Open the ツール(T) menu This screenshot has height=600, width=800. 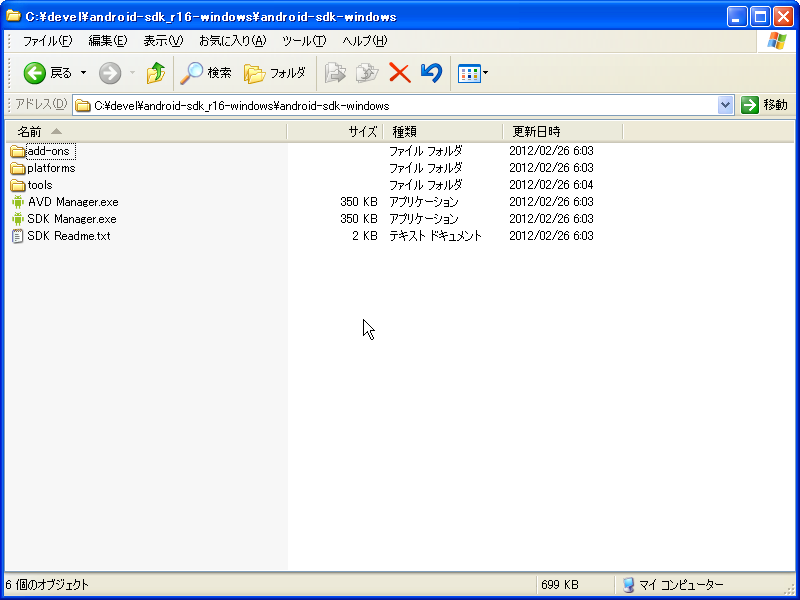pos(304,41)
